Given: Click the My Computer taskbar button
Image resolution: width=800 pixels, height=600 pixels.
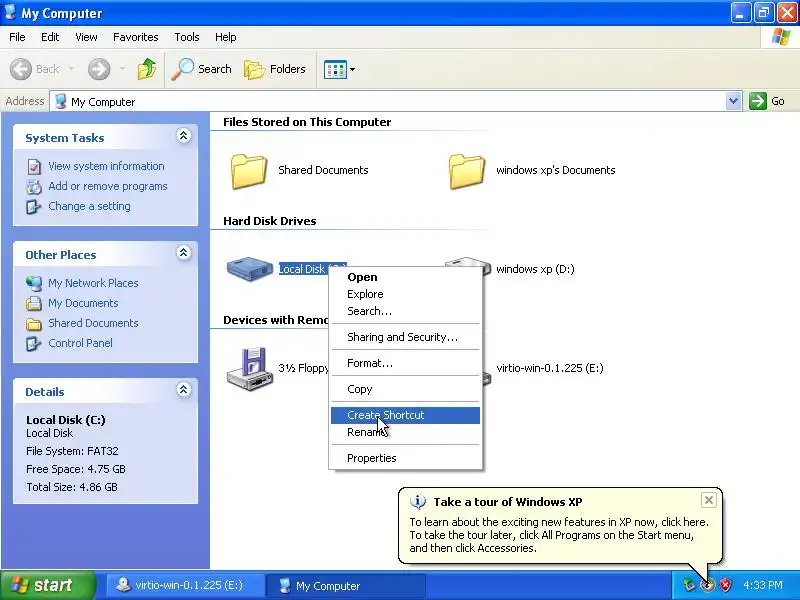Looking at the screenshot, I should click(346, 586).
